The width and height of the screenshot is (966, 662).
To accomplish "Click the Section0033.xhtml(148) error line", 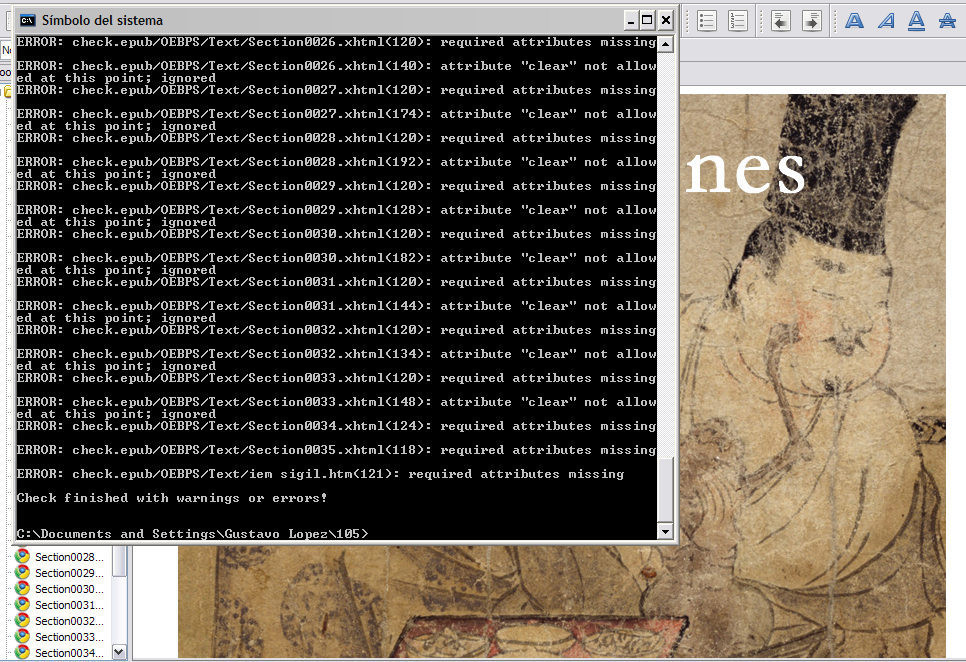I will tap(336, 408).
